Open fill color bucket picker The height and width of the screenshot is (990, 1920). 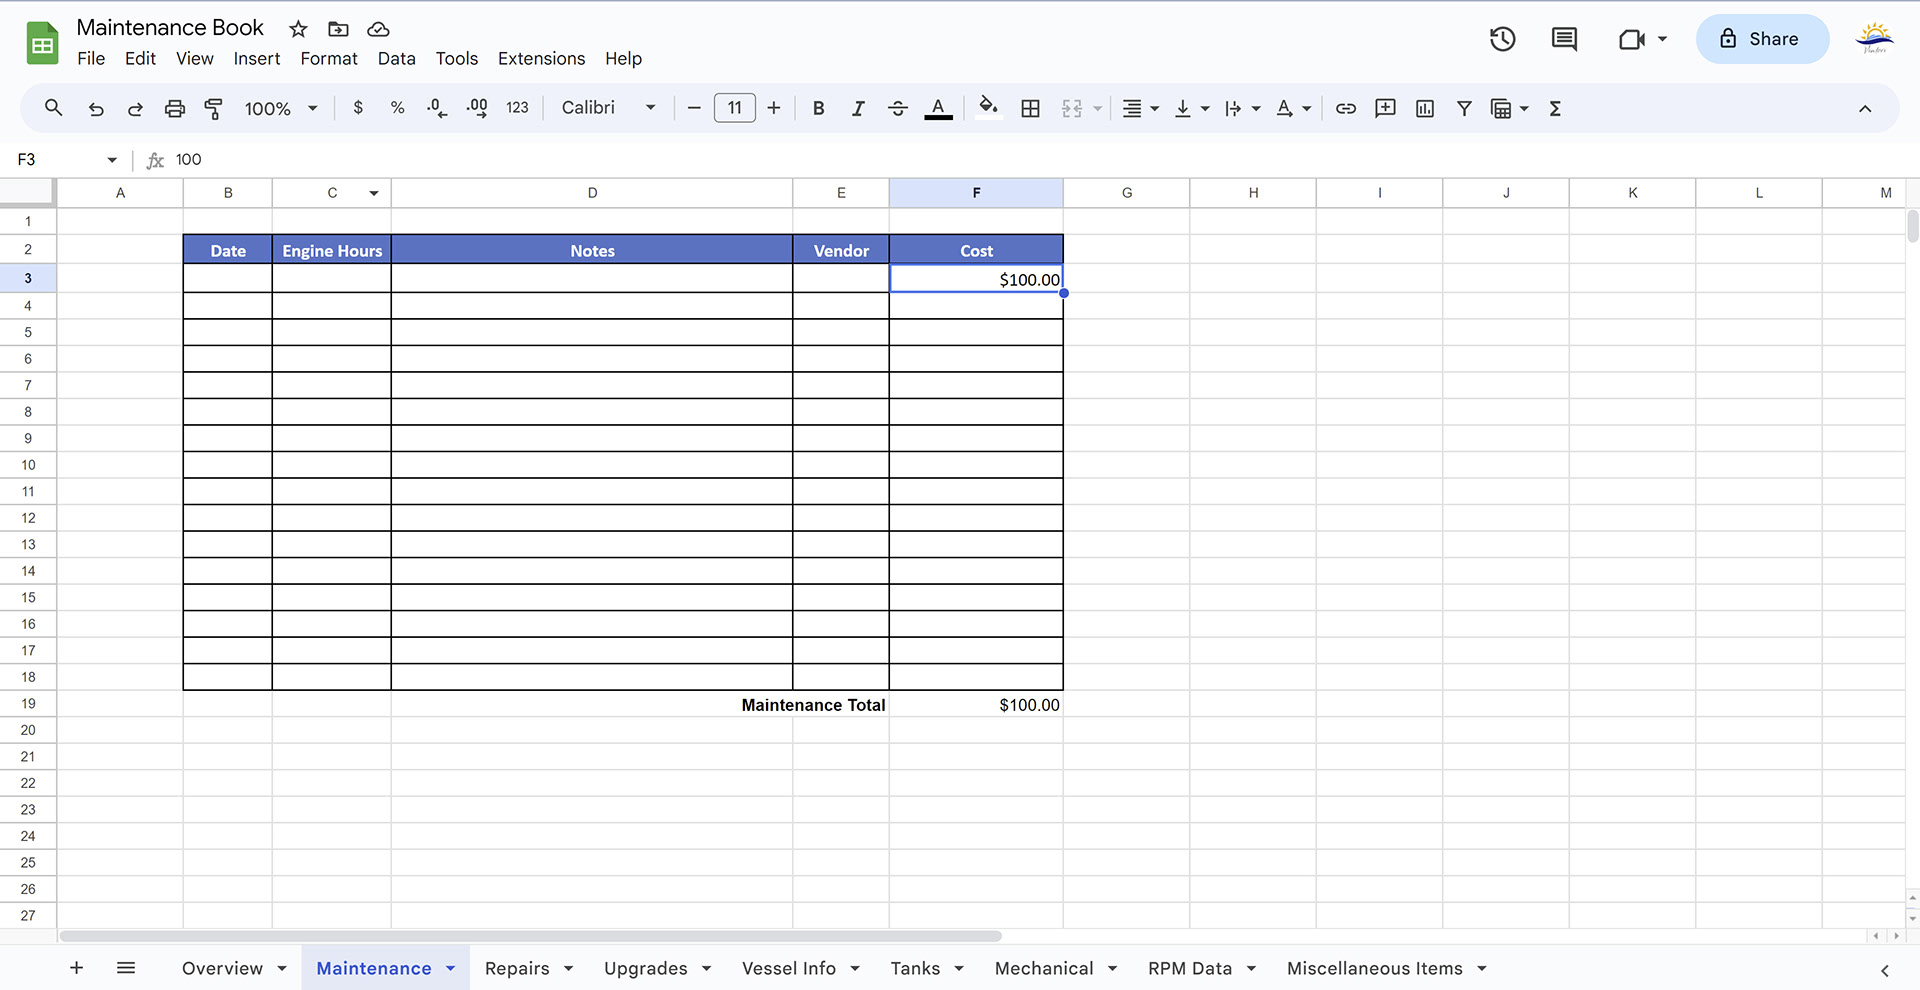click(988, 108)
